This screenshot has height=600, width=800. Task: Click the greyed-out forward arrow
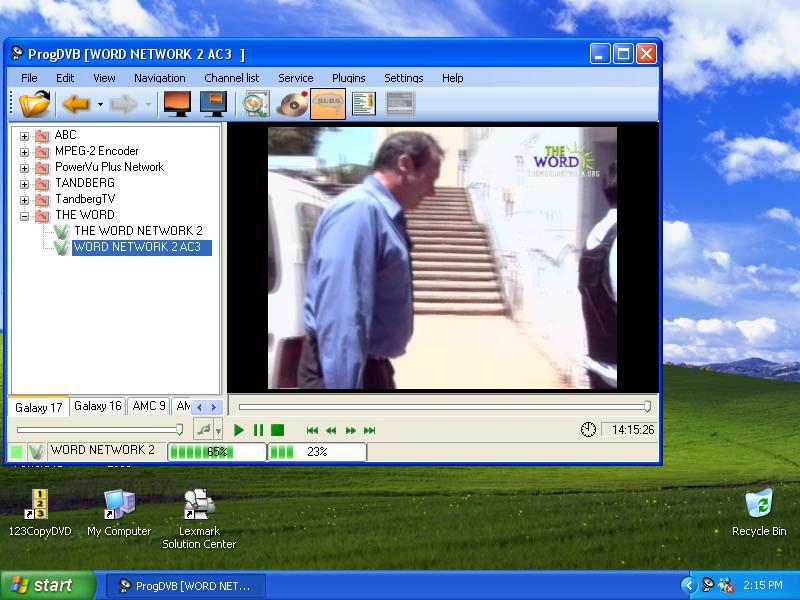click(123, 104)
